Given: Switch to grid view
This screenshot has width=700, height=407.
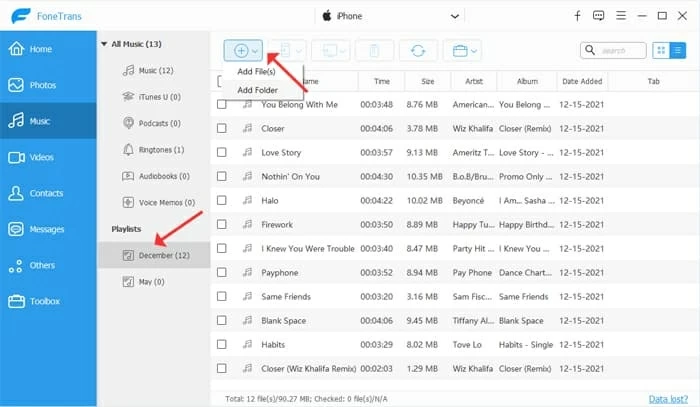Looking at the screenshot, I should pos(661,50).
